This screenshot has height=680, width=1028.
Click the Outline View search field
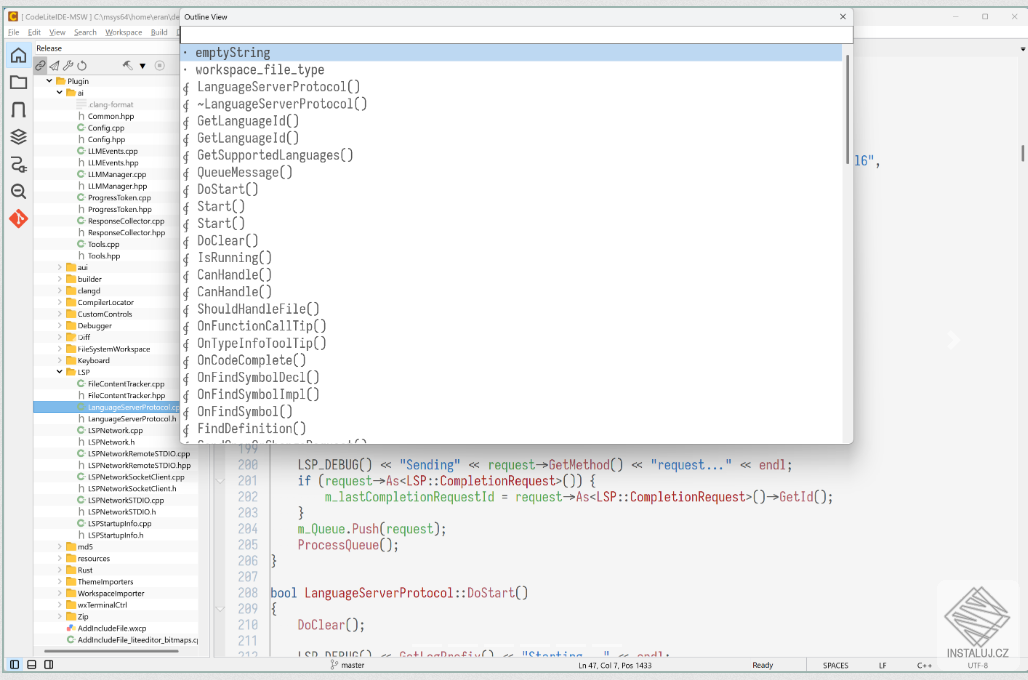coord(517,35)
